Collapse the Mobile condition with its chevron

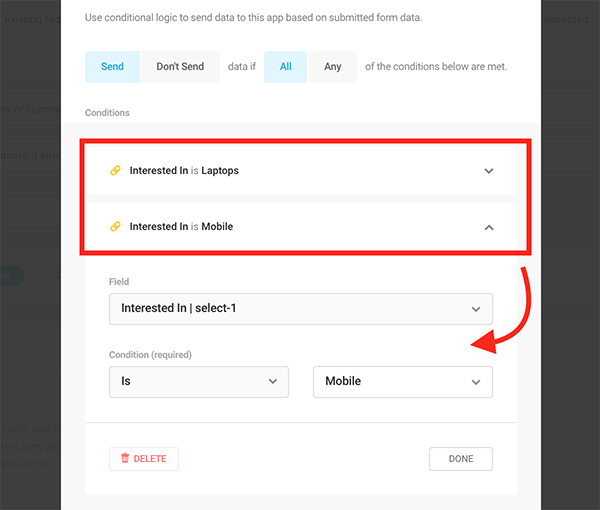pyautogui.click(x=489, y=227)
